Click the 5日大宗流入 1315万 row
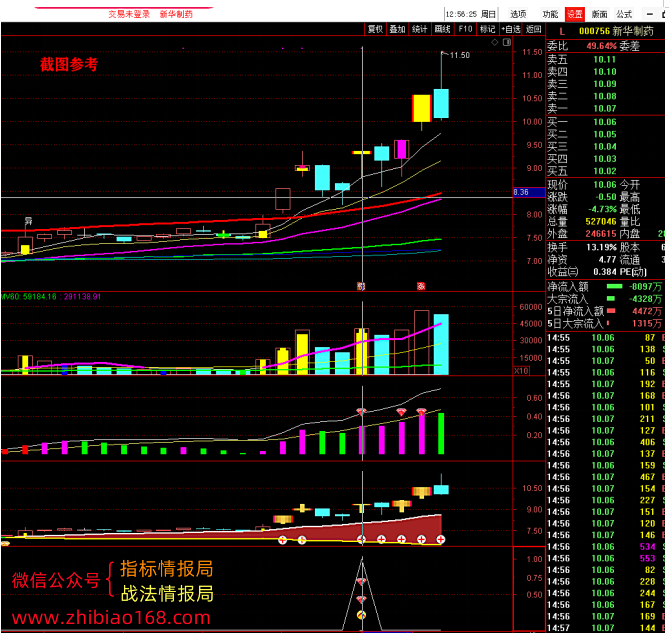Image resolution: width=669 pixels, height=634 pixels. pyautogui.click(x=604, y=324)
